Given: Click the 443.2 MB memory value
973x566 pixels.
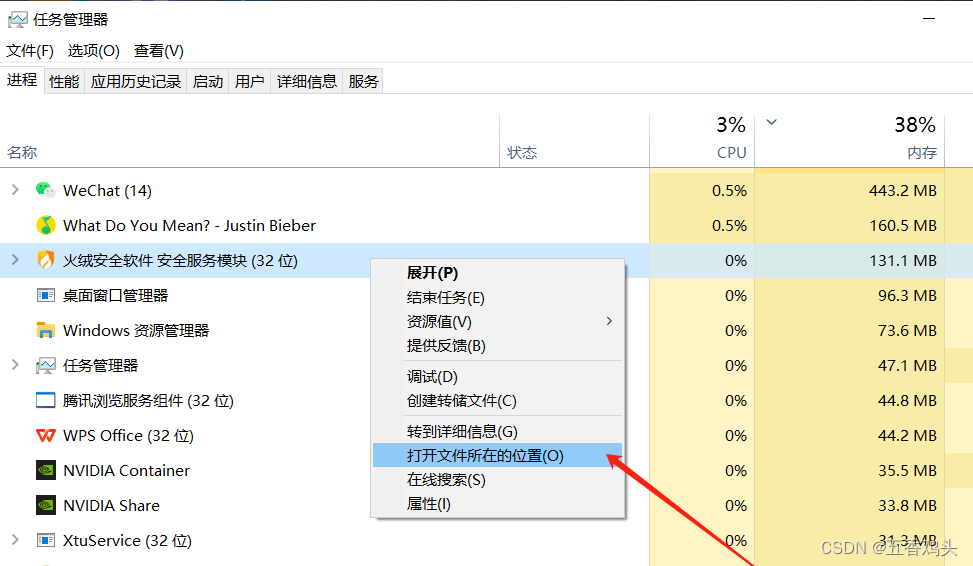Looking at the screenshot, I should click(x=903, y=191).
